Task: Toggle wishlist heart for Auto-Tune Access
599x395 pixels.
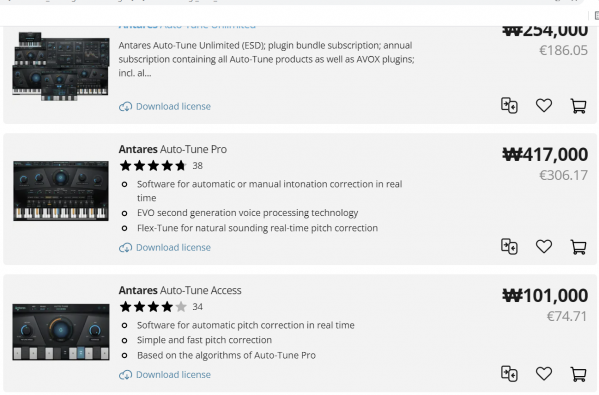Action: tap(544, 374)
